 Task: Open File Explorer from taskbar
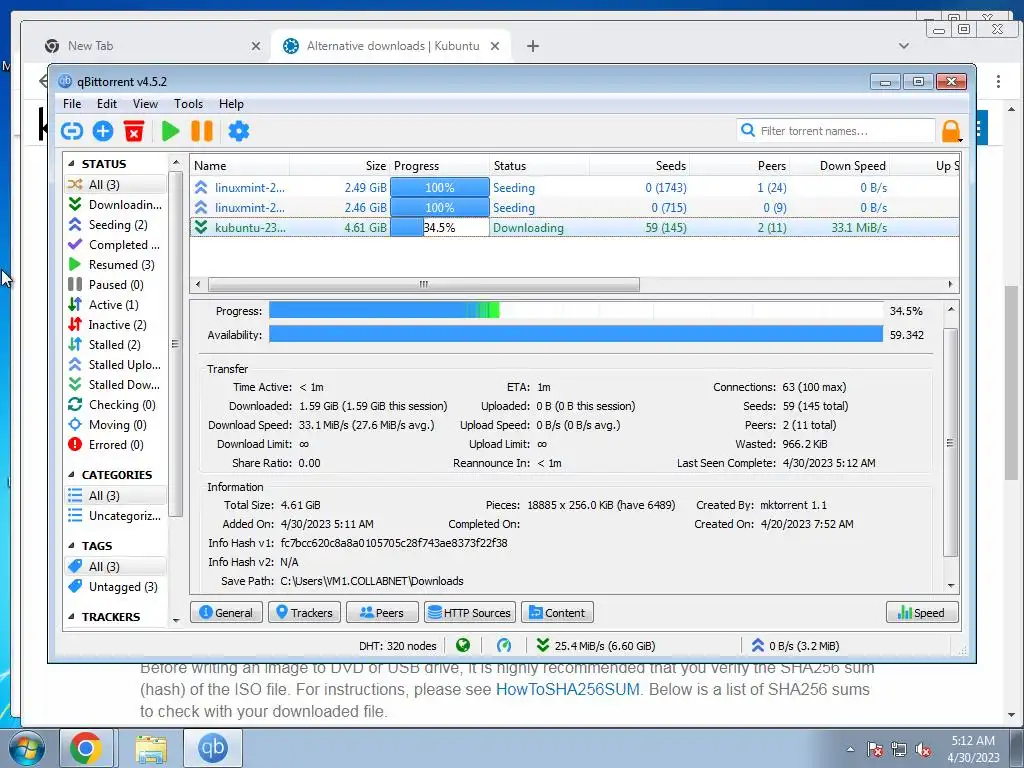(x=151, y=748)
